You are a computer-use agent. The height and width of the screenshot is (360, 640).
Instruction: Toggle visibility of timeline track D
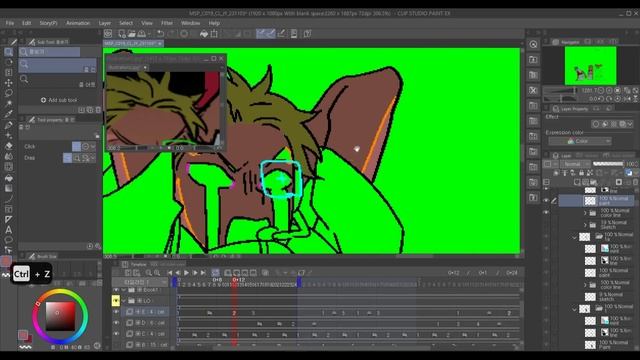(x=116, y=323)
